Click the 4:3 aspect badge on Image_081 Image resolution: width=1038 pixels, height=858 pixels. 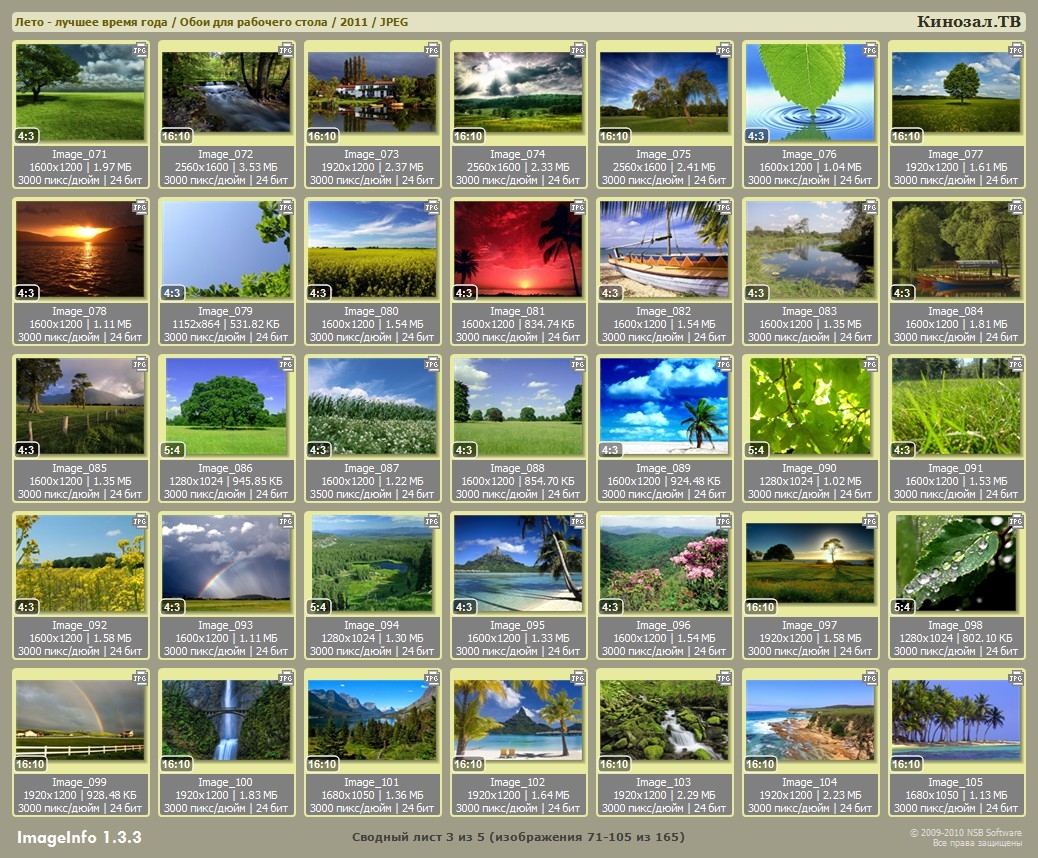(465, 293)
